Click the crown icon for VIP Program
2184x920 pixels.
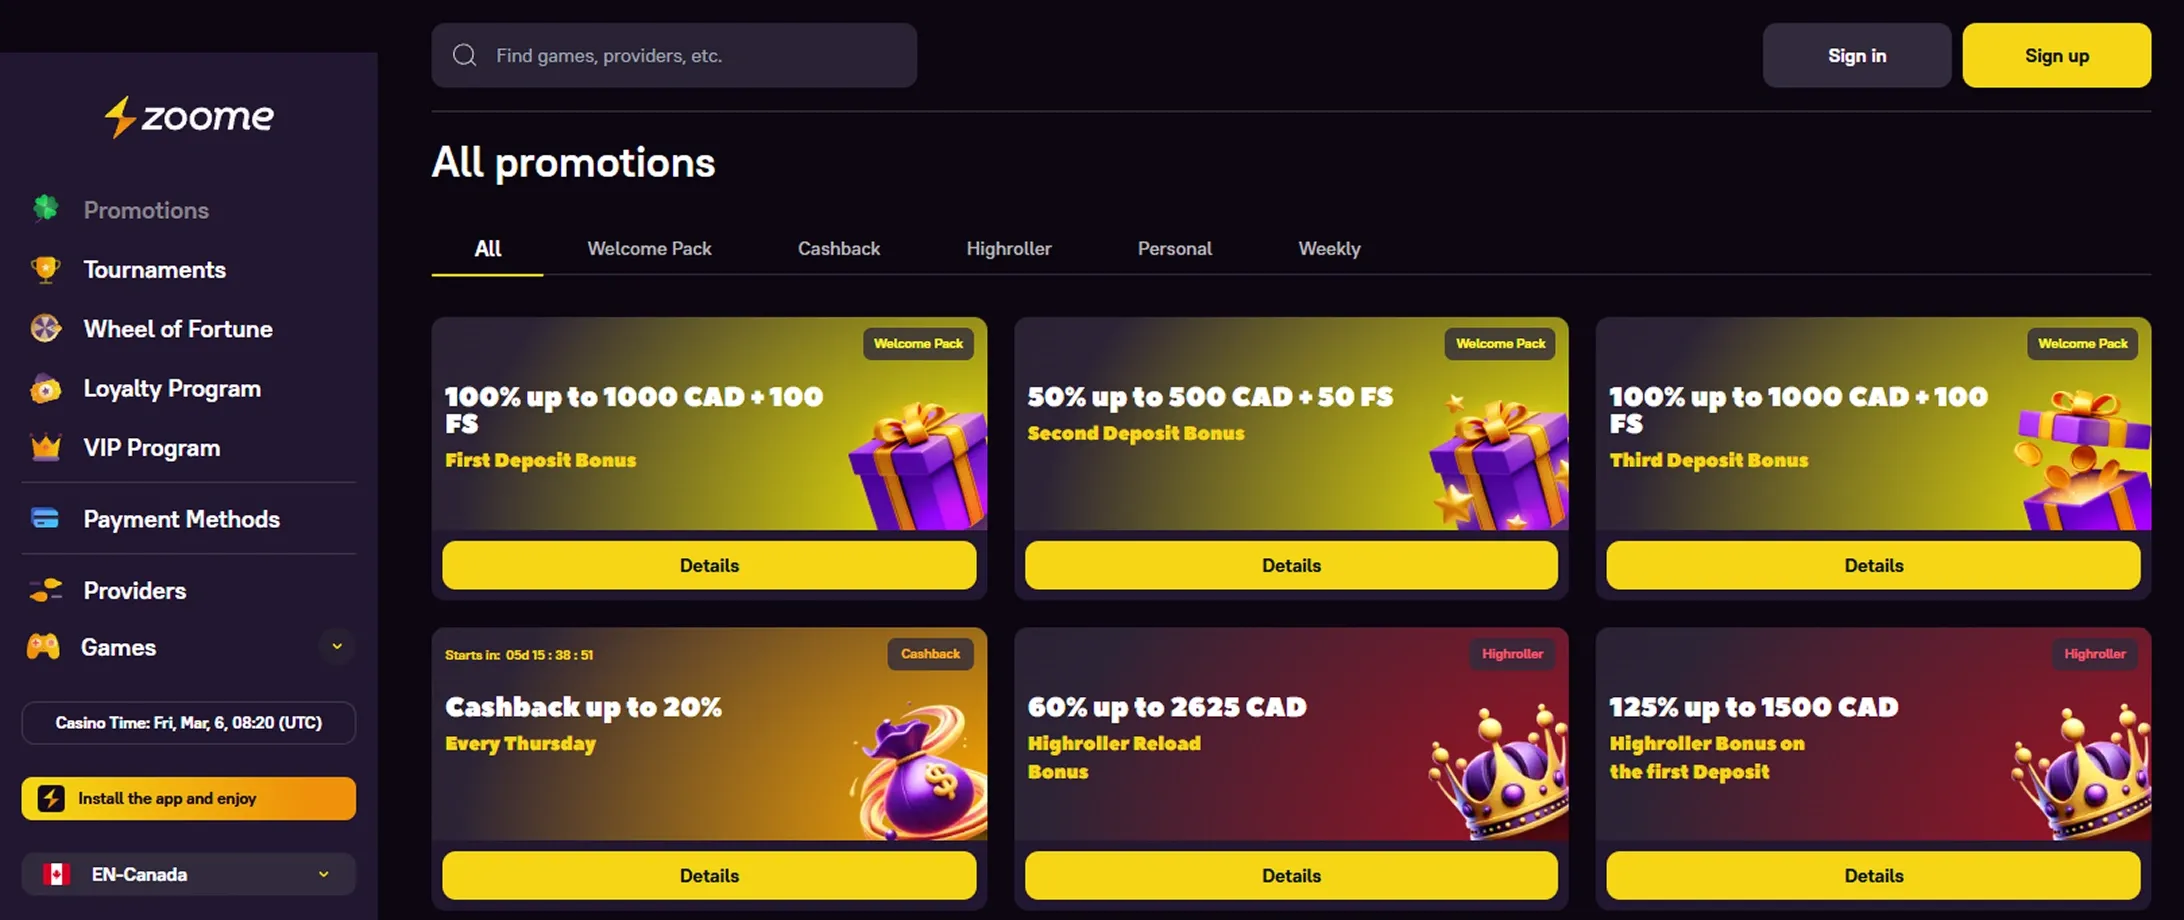[44, 447]
